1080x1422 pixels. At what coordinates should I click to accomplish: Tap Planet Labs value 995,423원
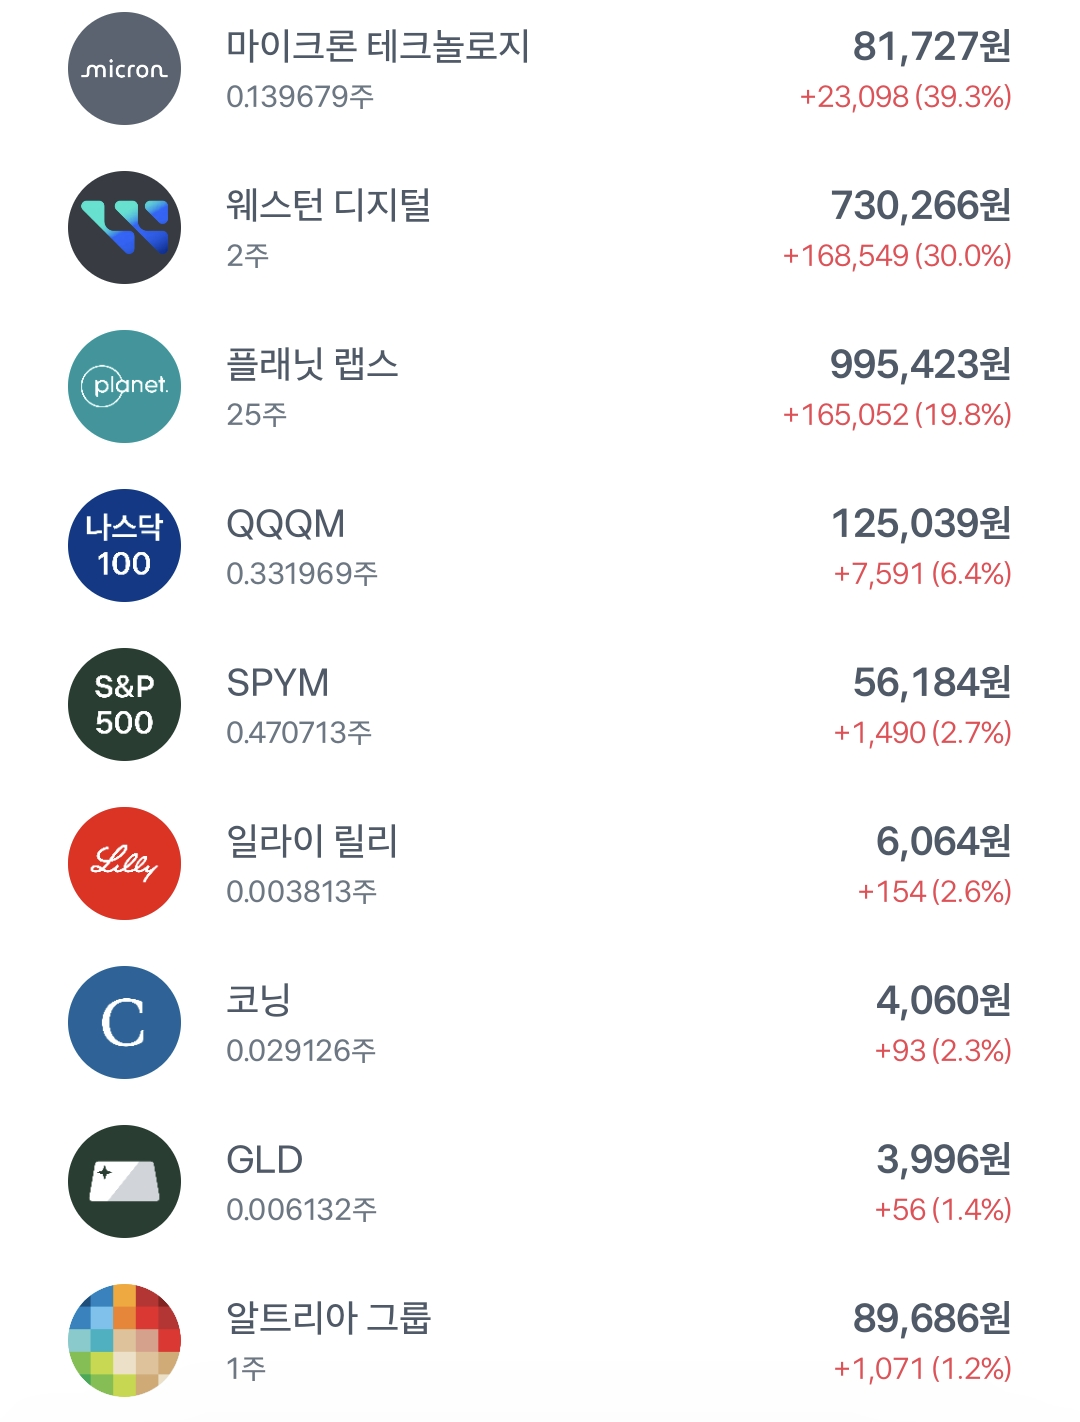point(920,365)
